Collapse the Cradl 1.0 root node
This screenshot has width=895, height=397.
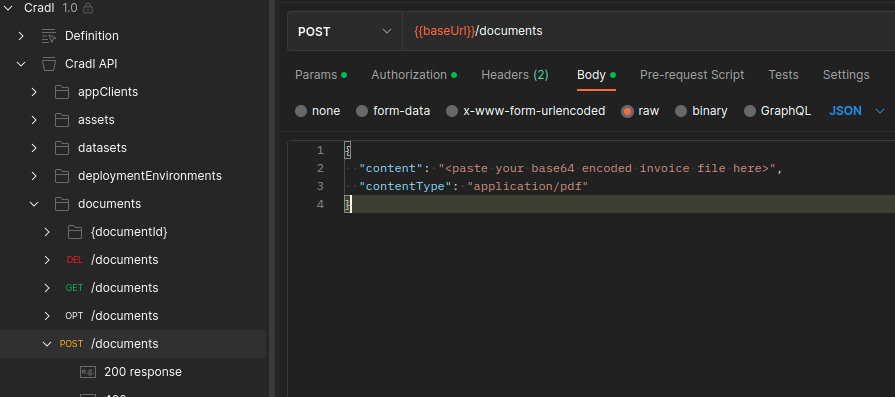(x=8, y=8)
